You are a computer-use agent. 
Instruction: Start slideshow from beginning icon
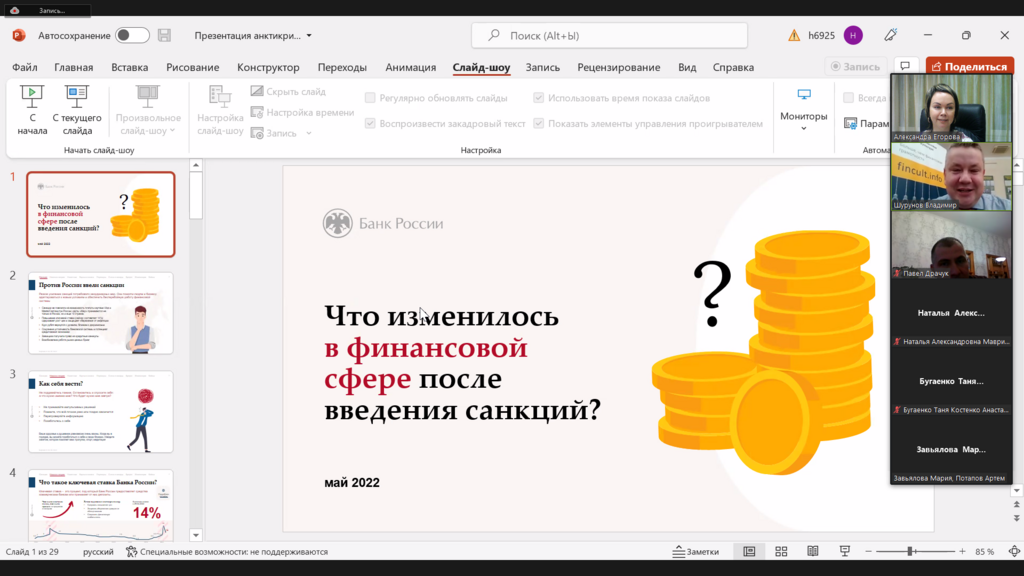tap(31, 96)
